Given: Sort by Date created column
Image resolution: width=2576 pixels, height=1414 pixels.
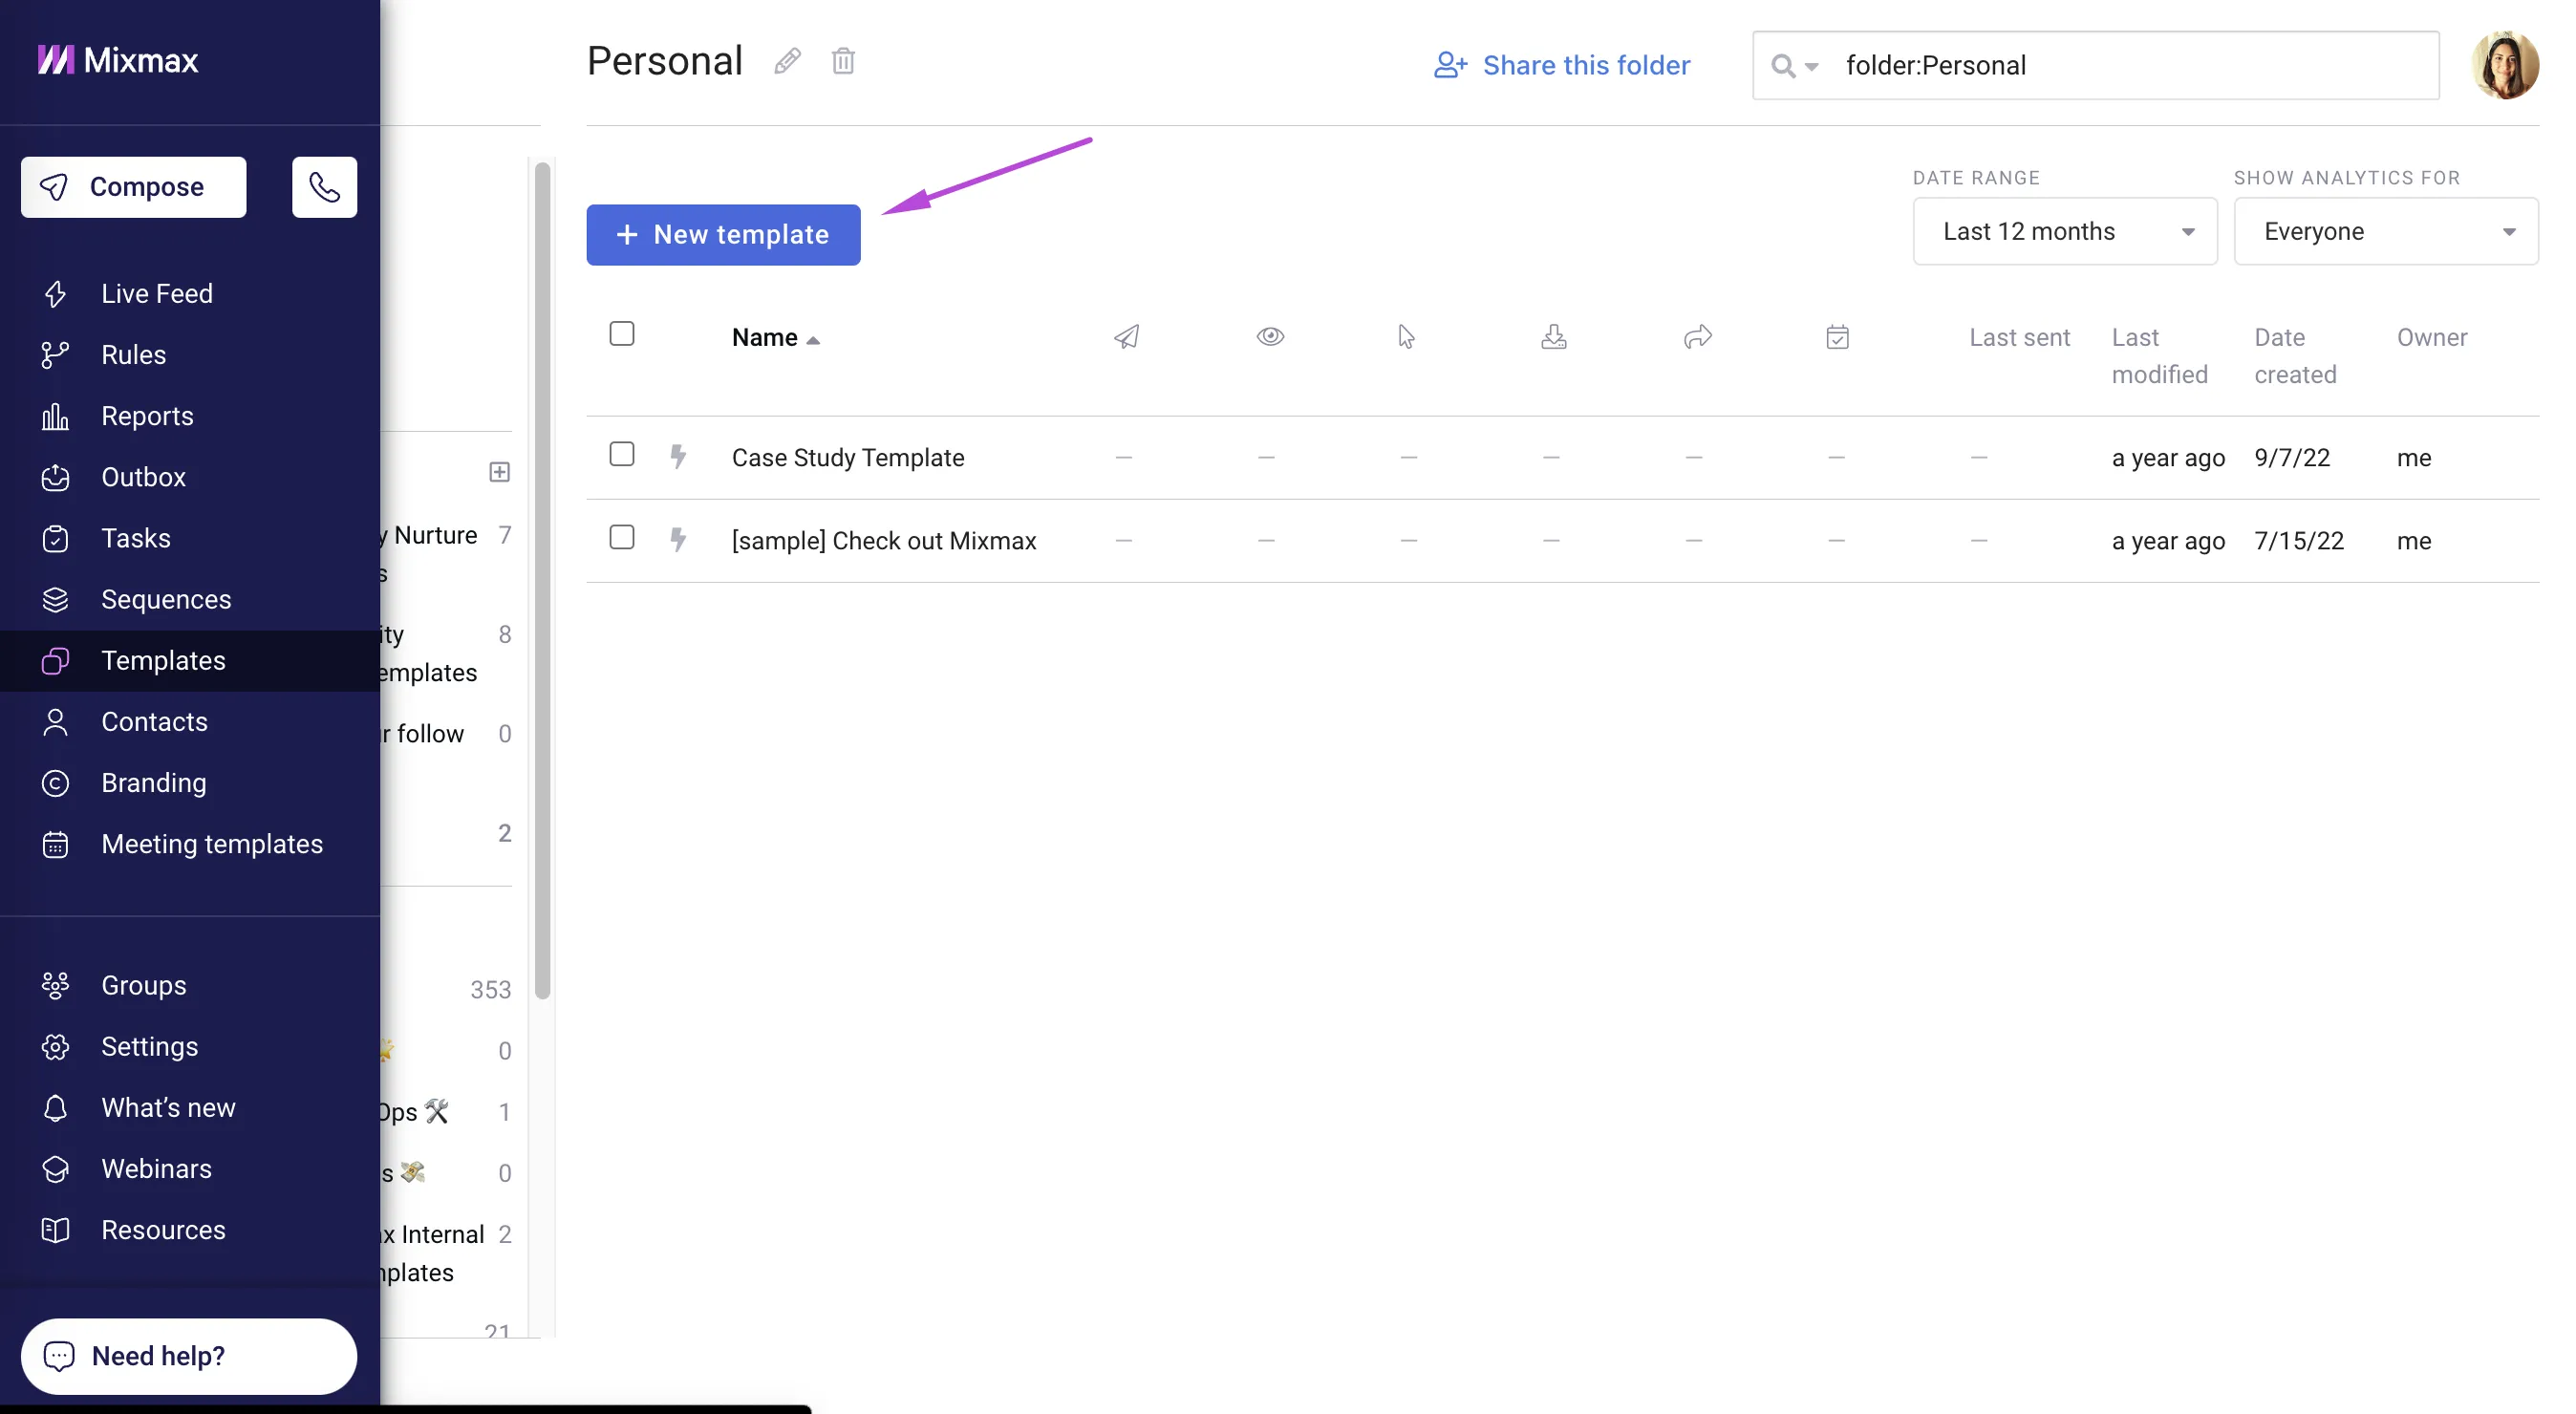Looking at the screenshot, I should pos(2295,356).
